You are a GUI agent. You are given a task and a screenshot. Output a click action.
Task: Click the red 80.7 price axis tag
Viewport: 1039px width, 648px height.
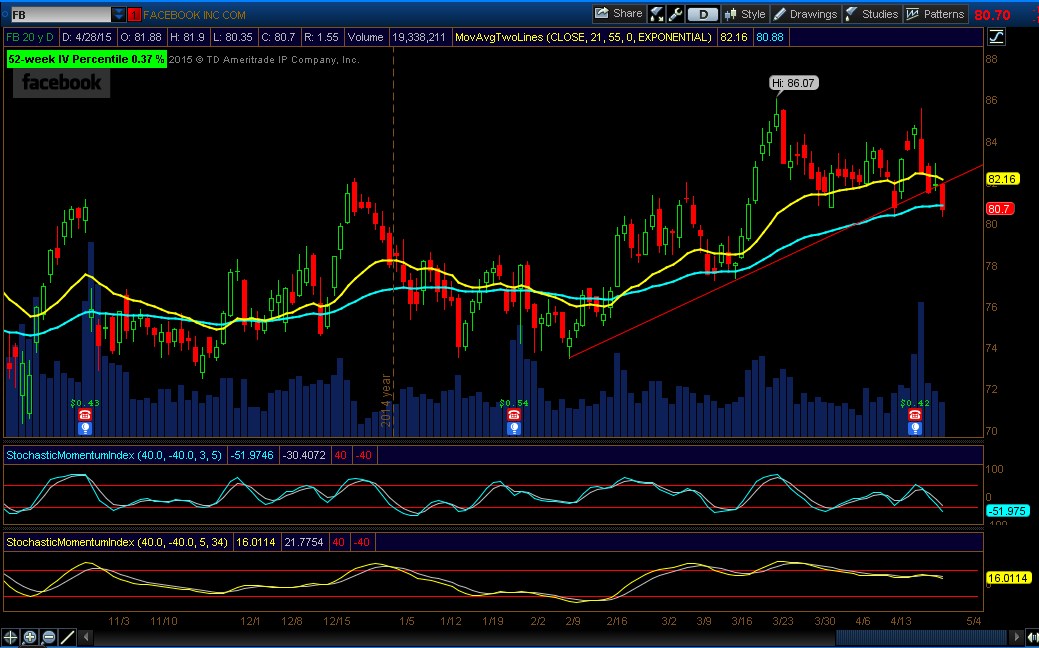(1000, 209)
